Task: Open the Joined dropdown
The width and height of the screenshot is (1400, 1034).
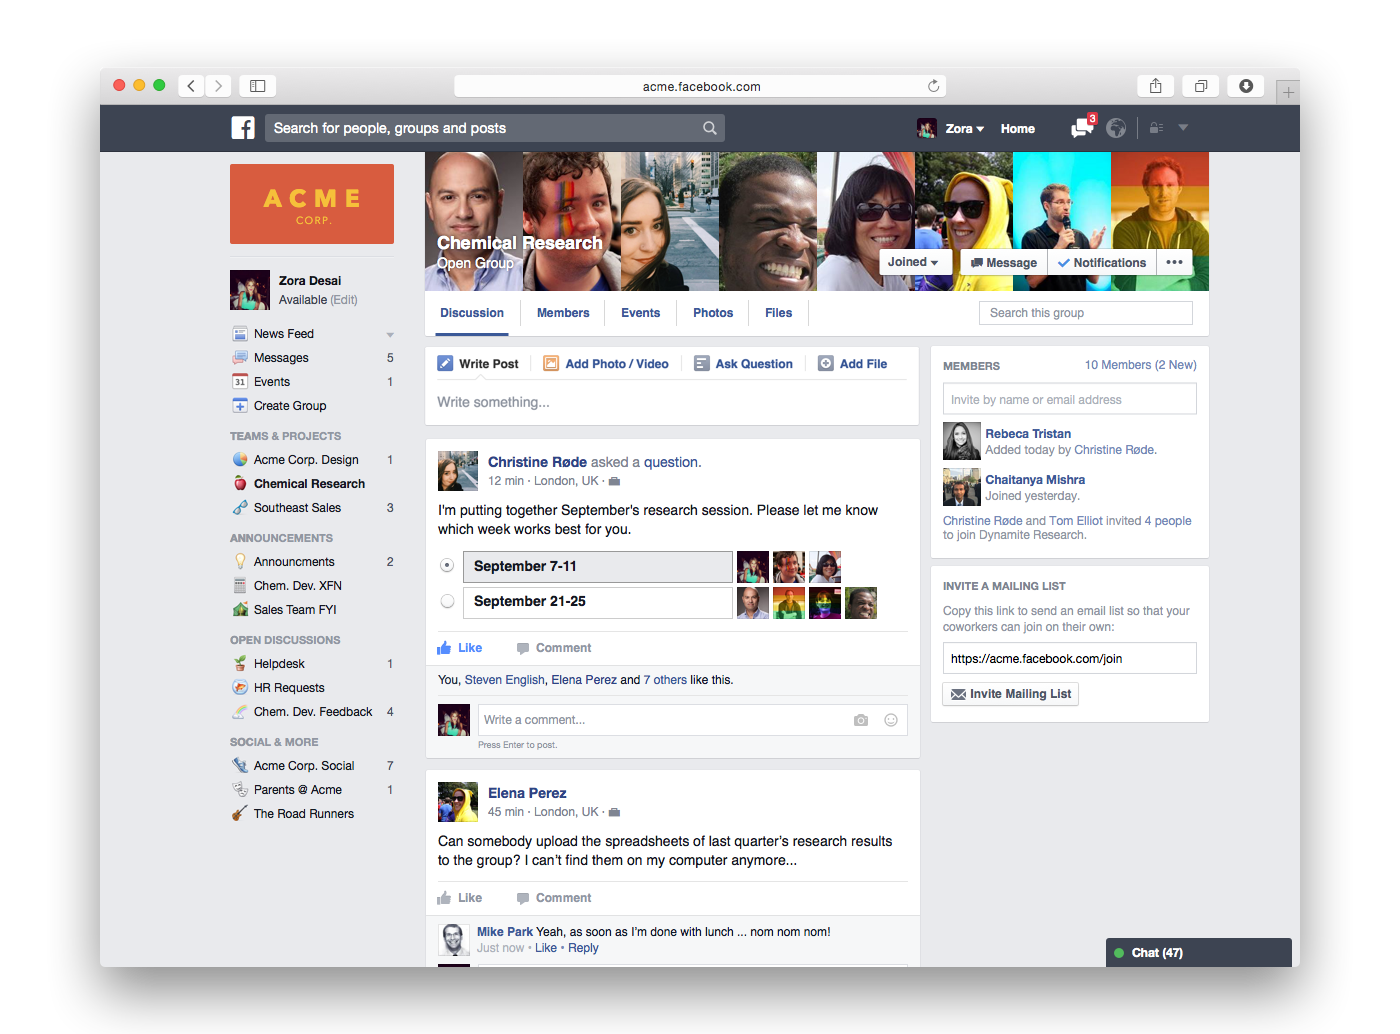Action: [912, 262]
